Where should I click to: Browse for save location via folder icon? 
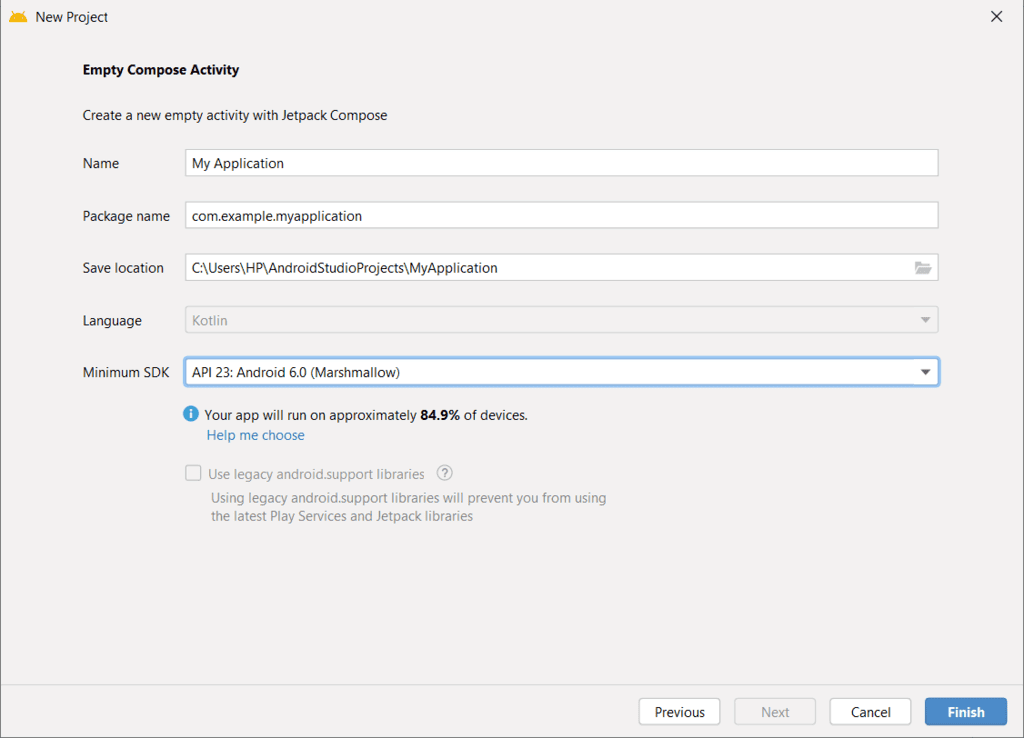[x=922, y=268]
